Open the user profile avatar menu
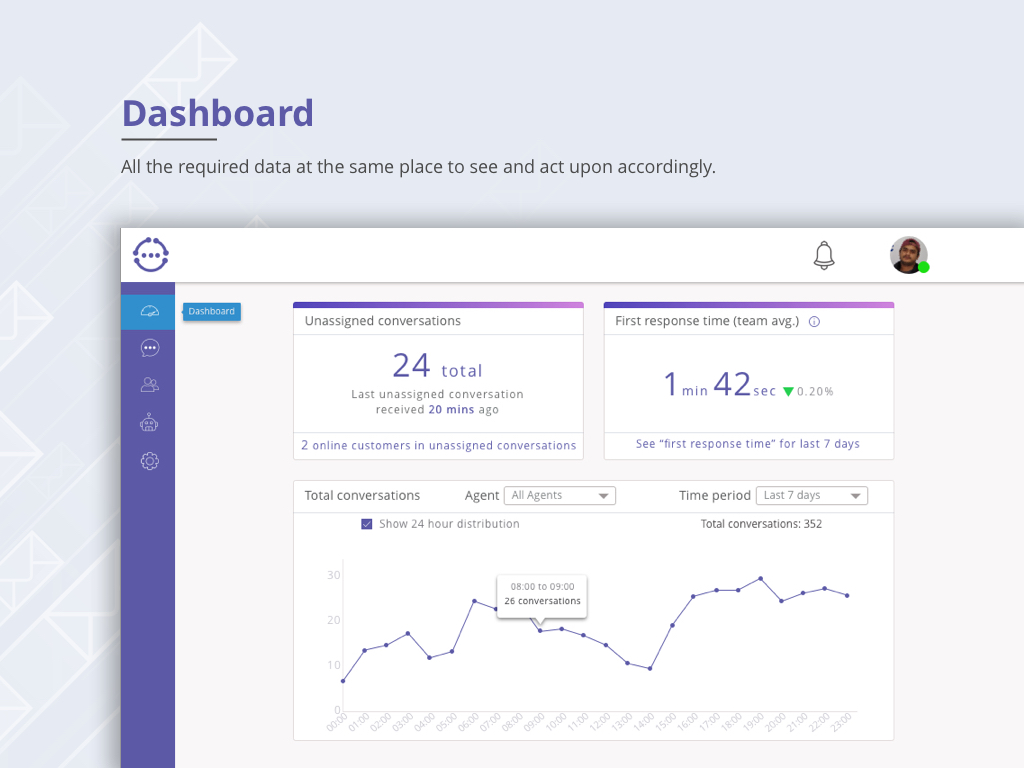Viewport: 1024px width, 768px height. point(908,255)
